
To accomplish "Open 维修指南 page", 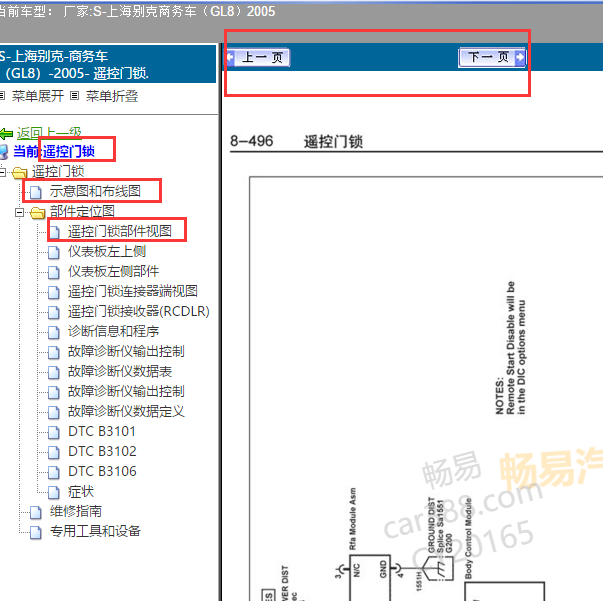I will click(76, 511).
